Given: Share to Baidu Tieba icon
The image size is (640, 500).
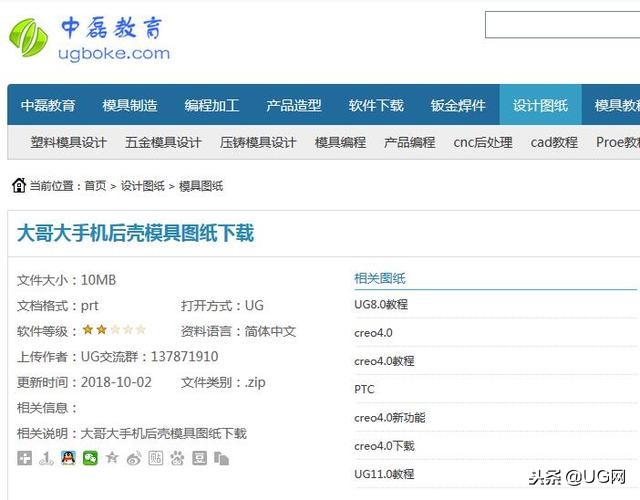Looking at the screenshot, I should click(156, 458).
